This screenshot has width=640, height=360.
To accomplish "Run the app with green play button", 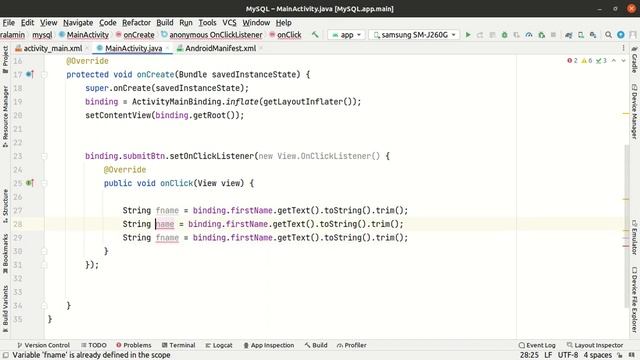I will click(x=468, y=35).
